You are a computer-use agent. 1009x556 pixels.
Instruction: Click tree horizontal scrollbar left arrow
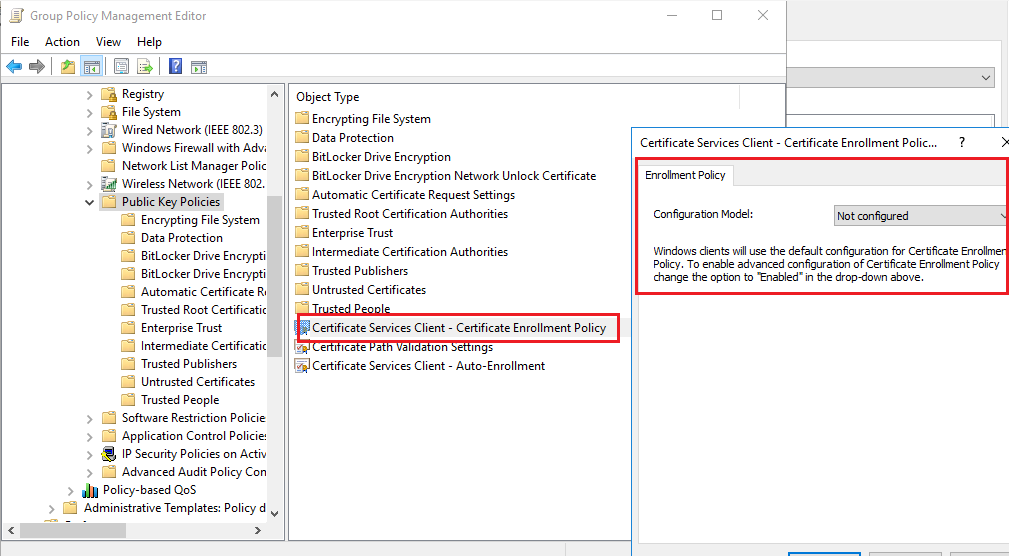tap(11, 530)
